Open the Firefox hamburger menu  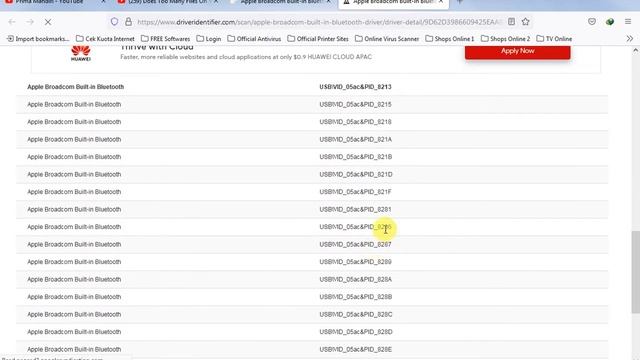628,22
